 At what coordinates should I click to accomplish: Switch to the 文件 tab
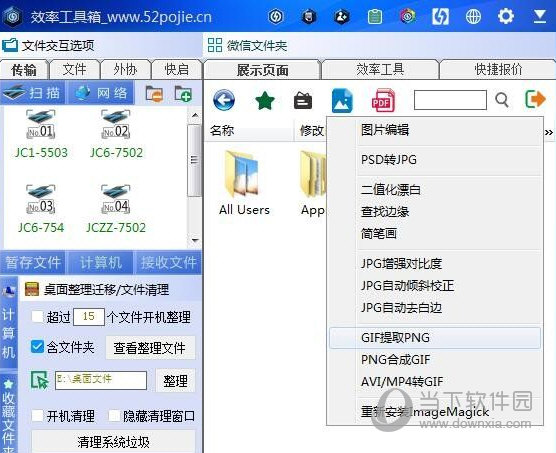pyautogui.click(x=74, y=69)
